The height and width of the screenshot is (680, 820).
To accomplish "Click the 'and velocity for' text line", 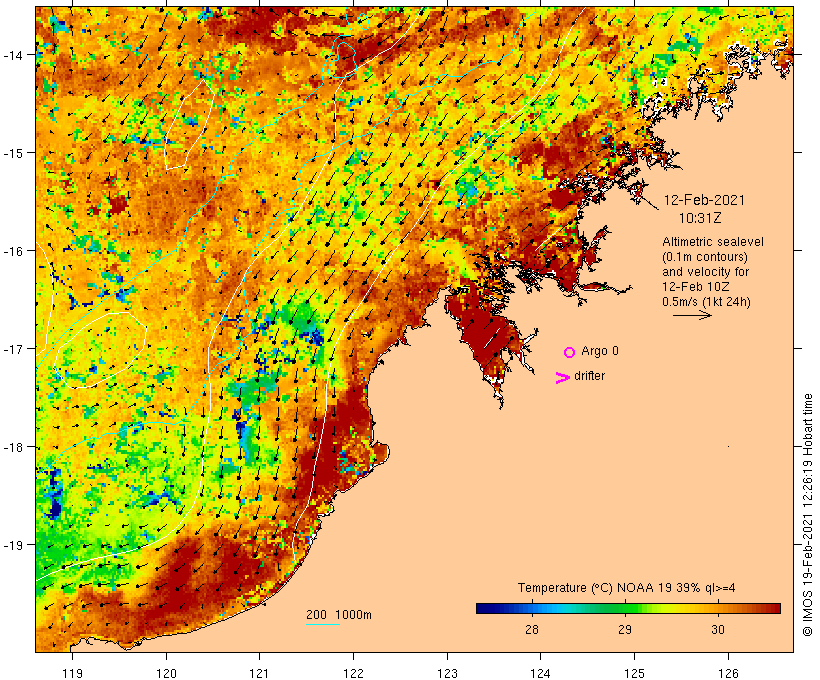I will tap(705, 272).
